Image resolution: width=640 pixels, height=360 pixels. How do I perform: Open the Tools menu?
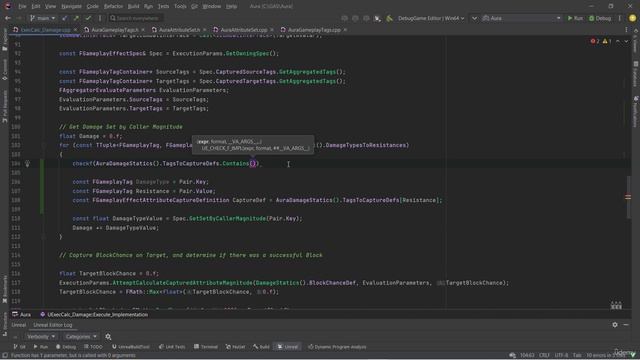pos(180,6)
